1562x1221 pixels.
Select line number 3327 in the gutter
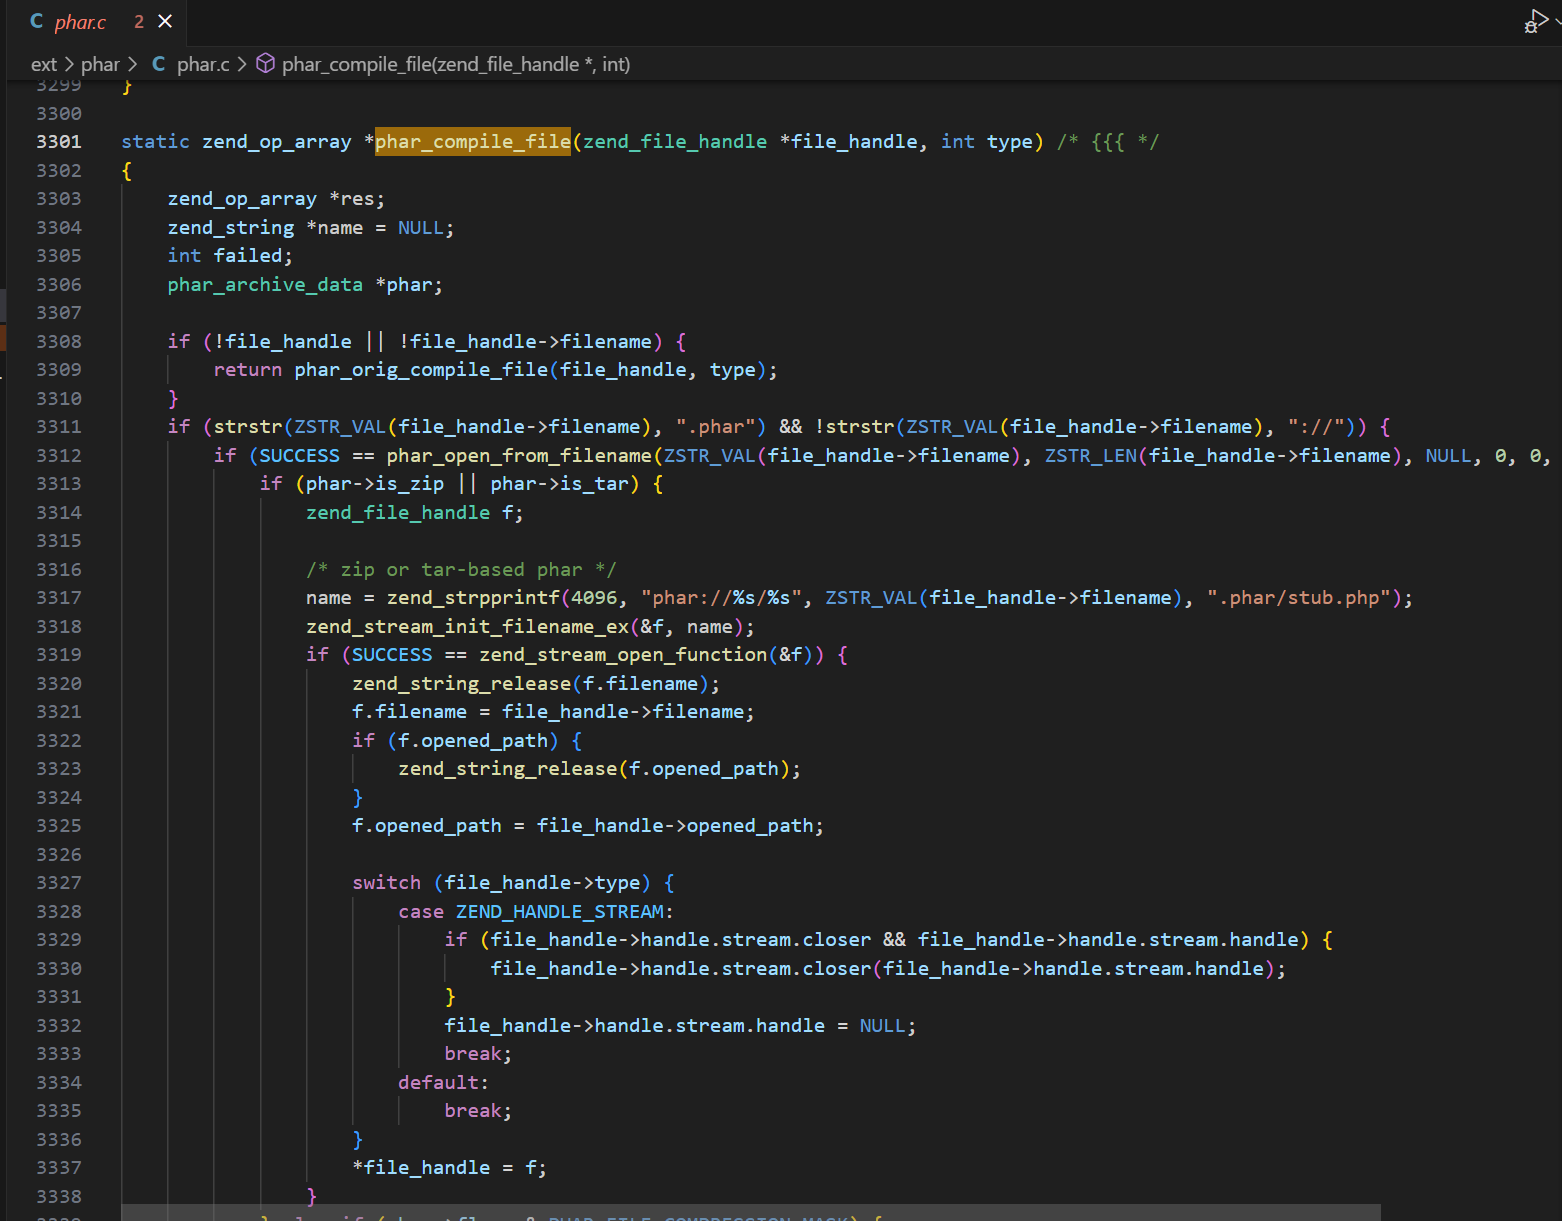click(x=59, y=883)
